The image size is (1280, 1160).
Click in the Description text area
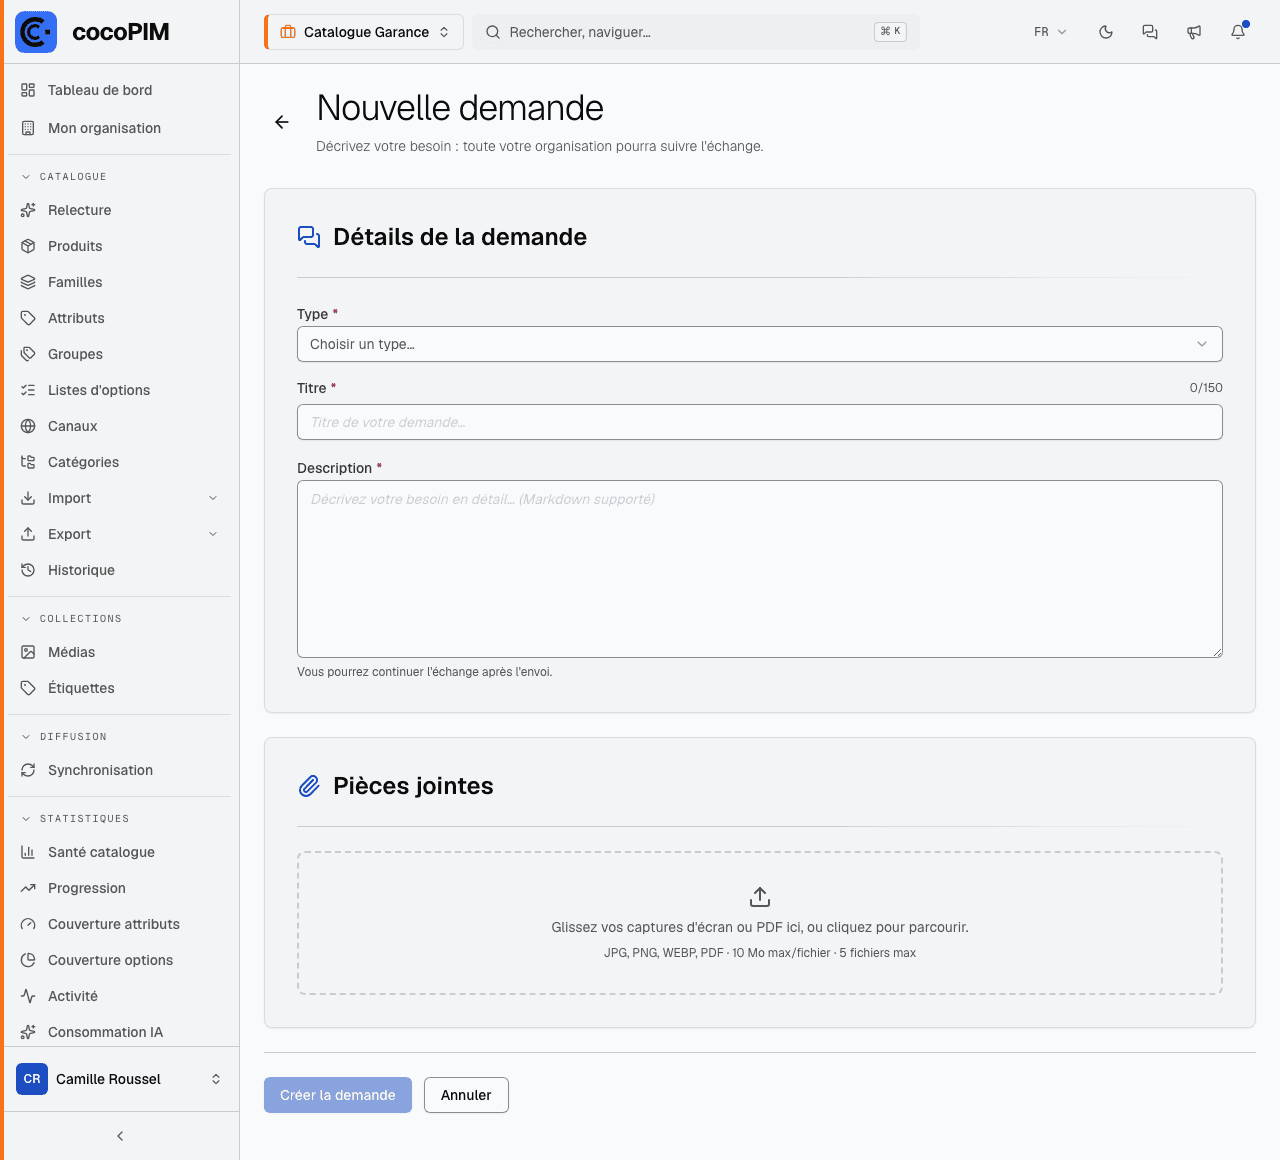point(760,569)
